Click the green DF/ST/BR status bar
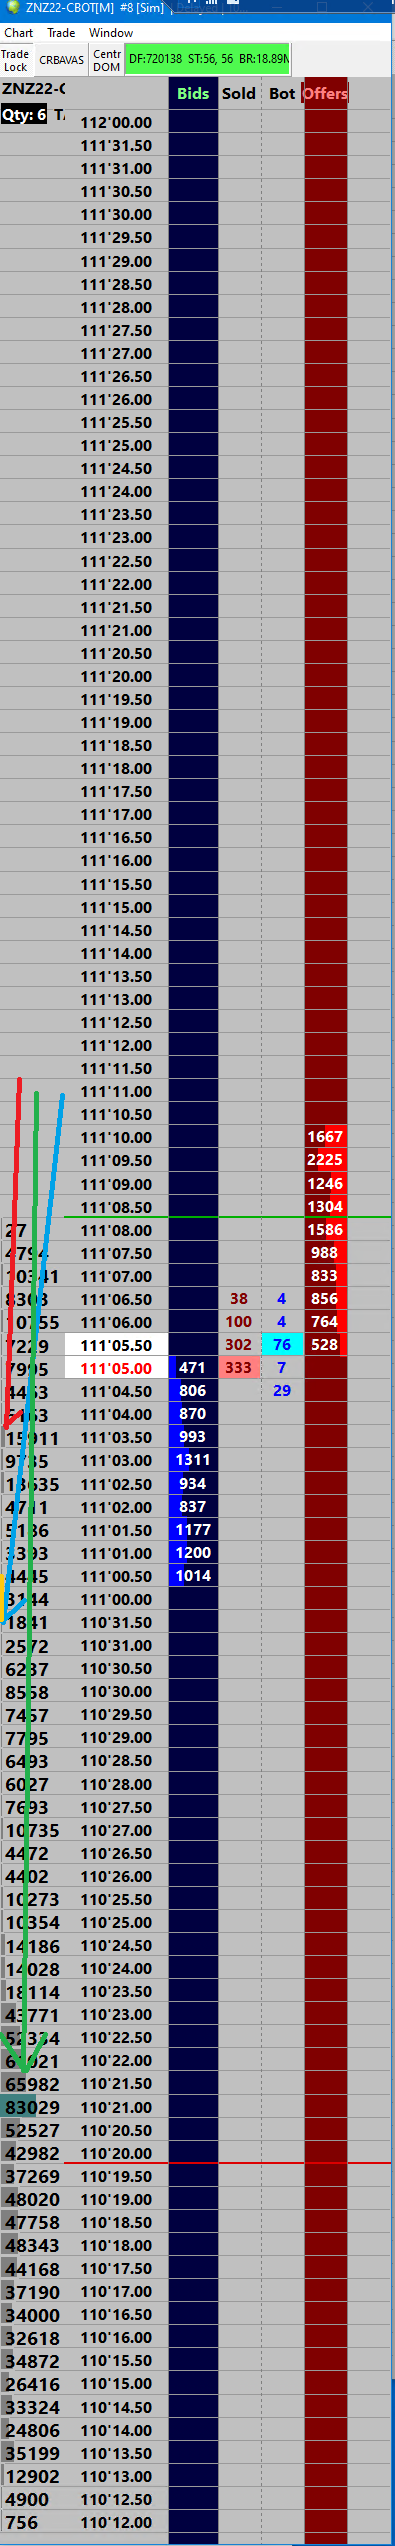This screenshot has height=2546, width=395. tap(207, 59)
